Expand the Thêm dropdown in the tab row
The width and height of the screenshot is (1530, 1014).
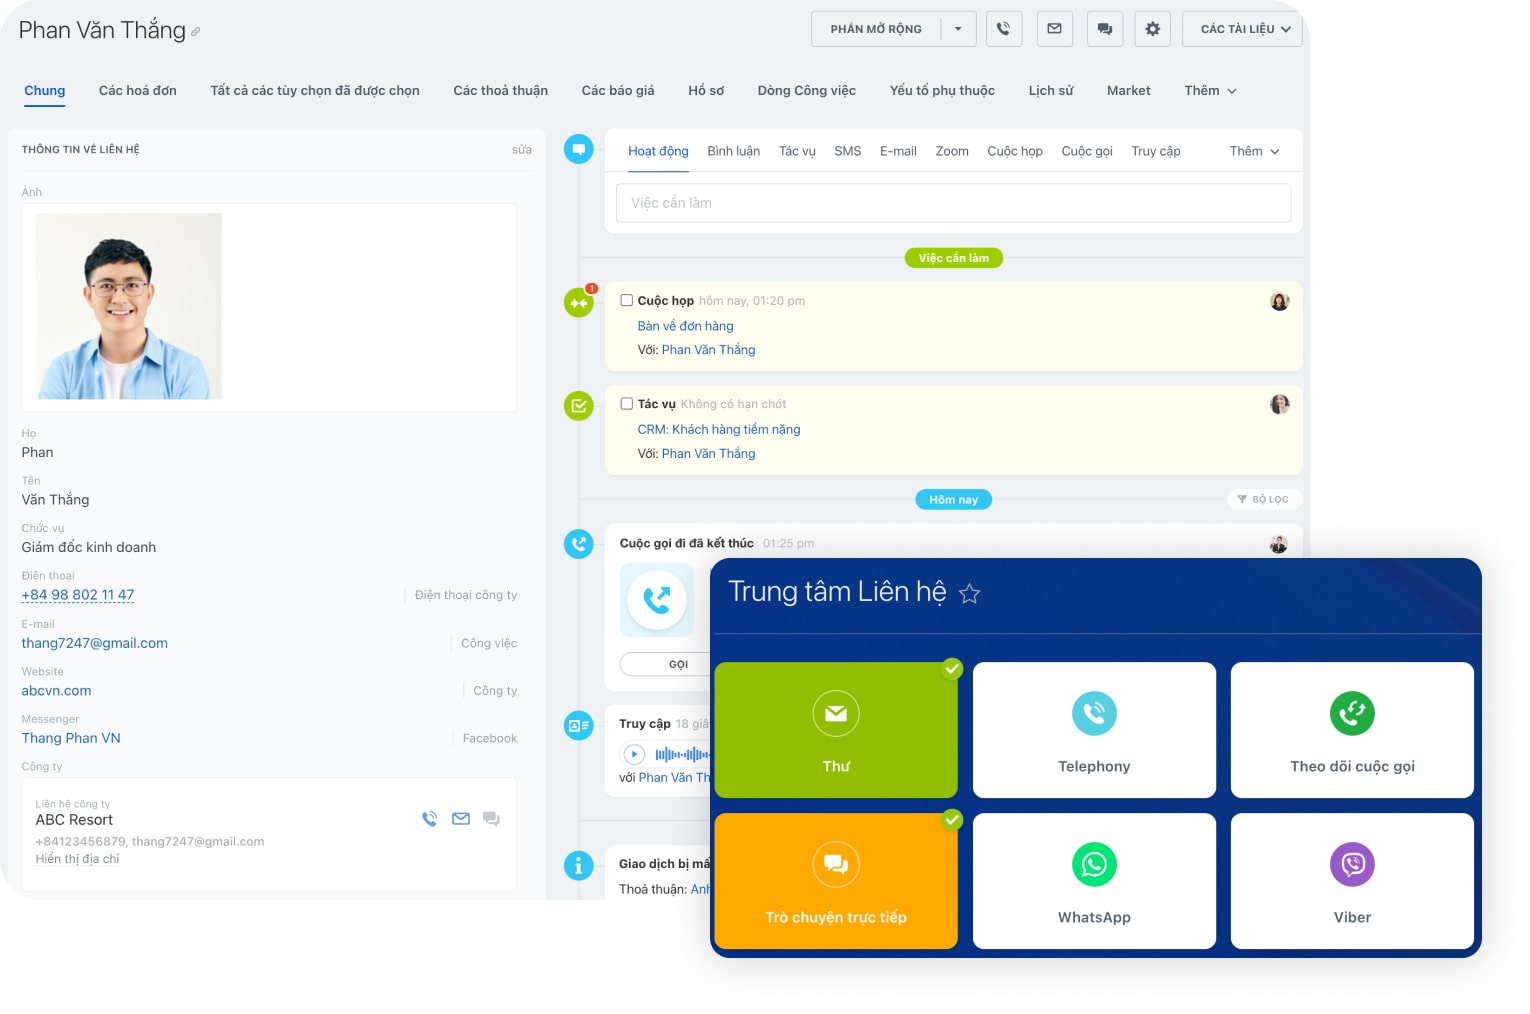pyautogui.click(x=1209, y=90)
